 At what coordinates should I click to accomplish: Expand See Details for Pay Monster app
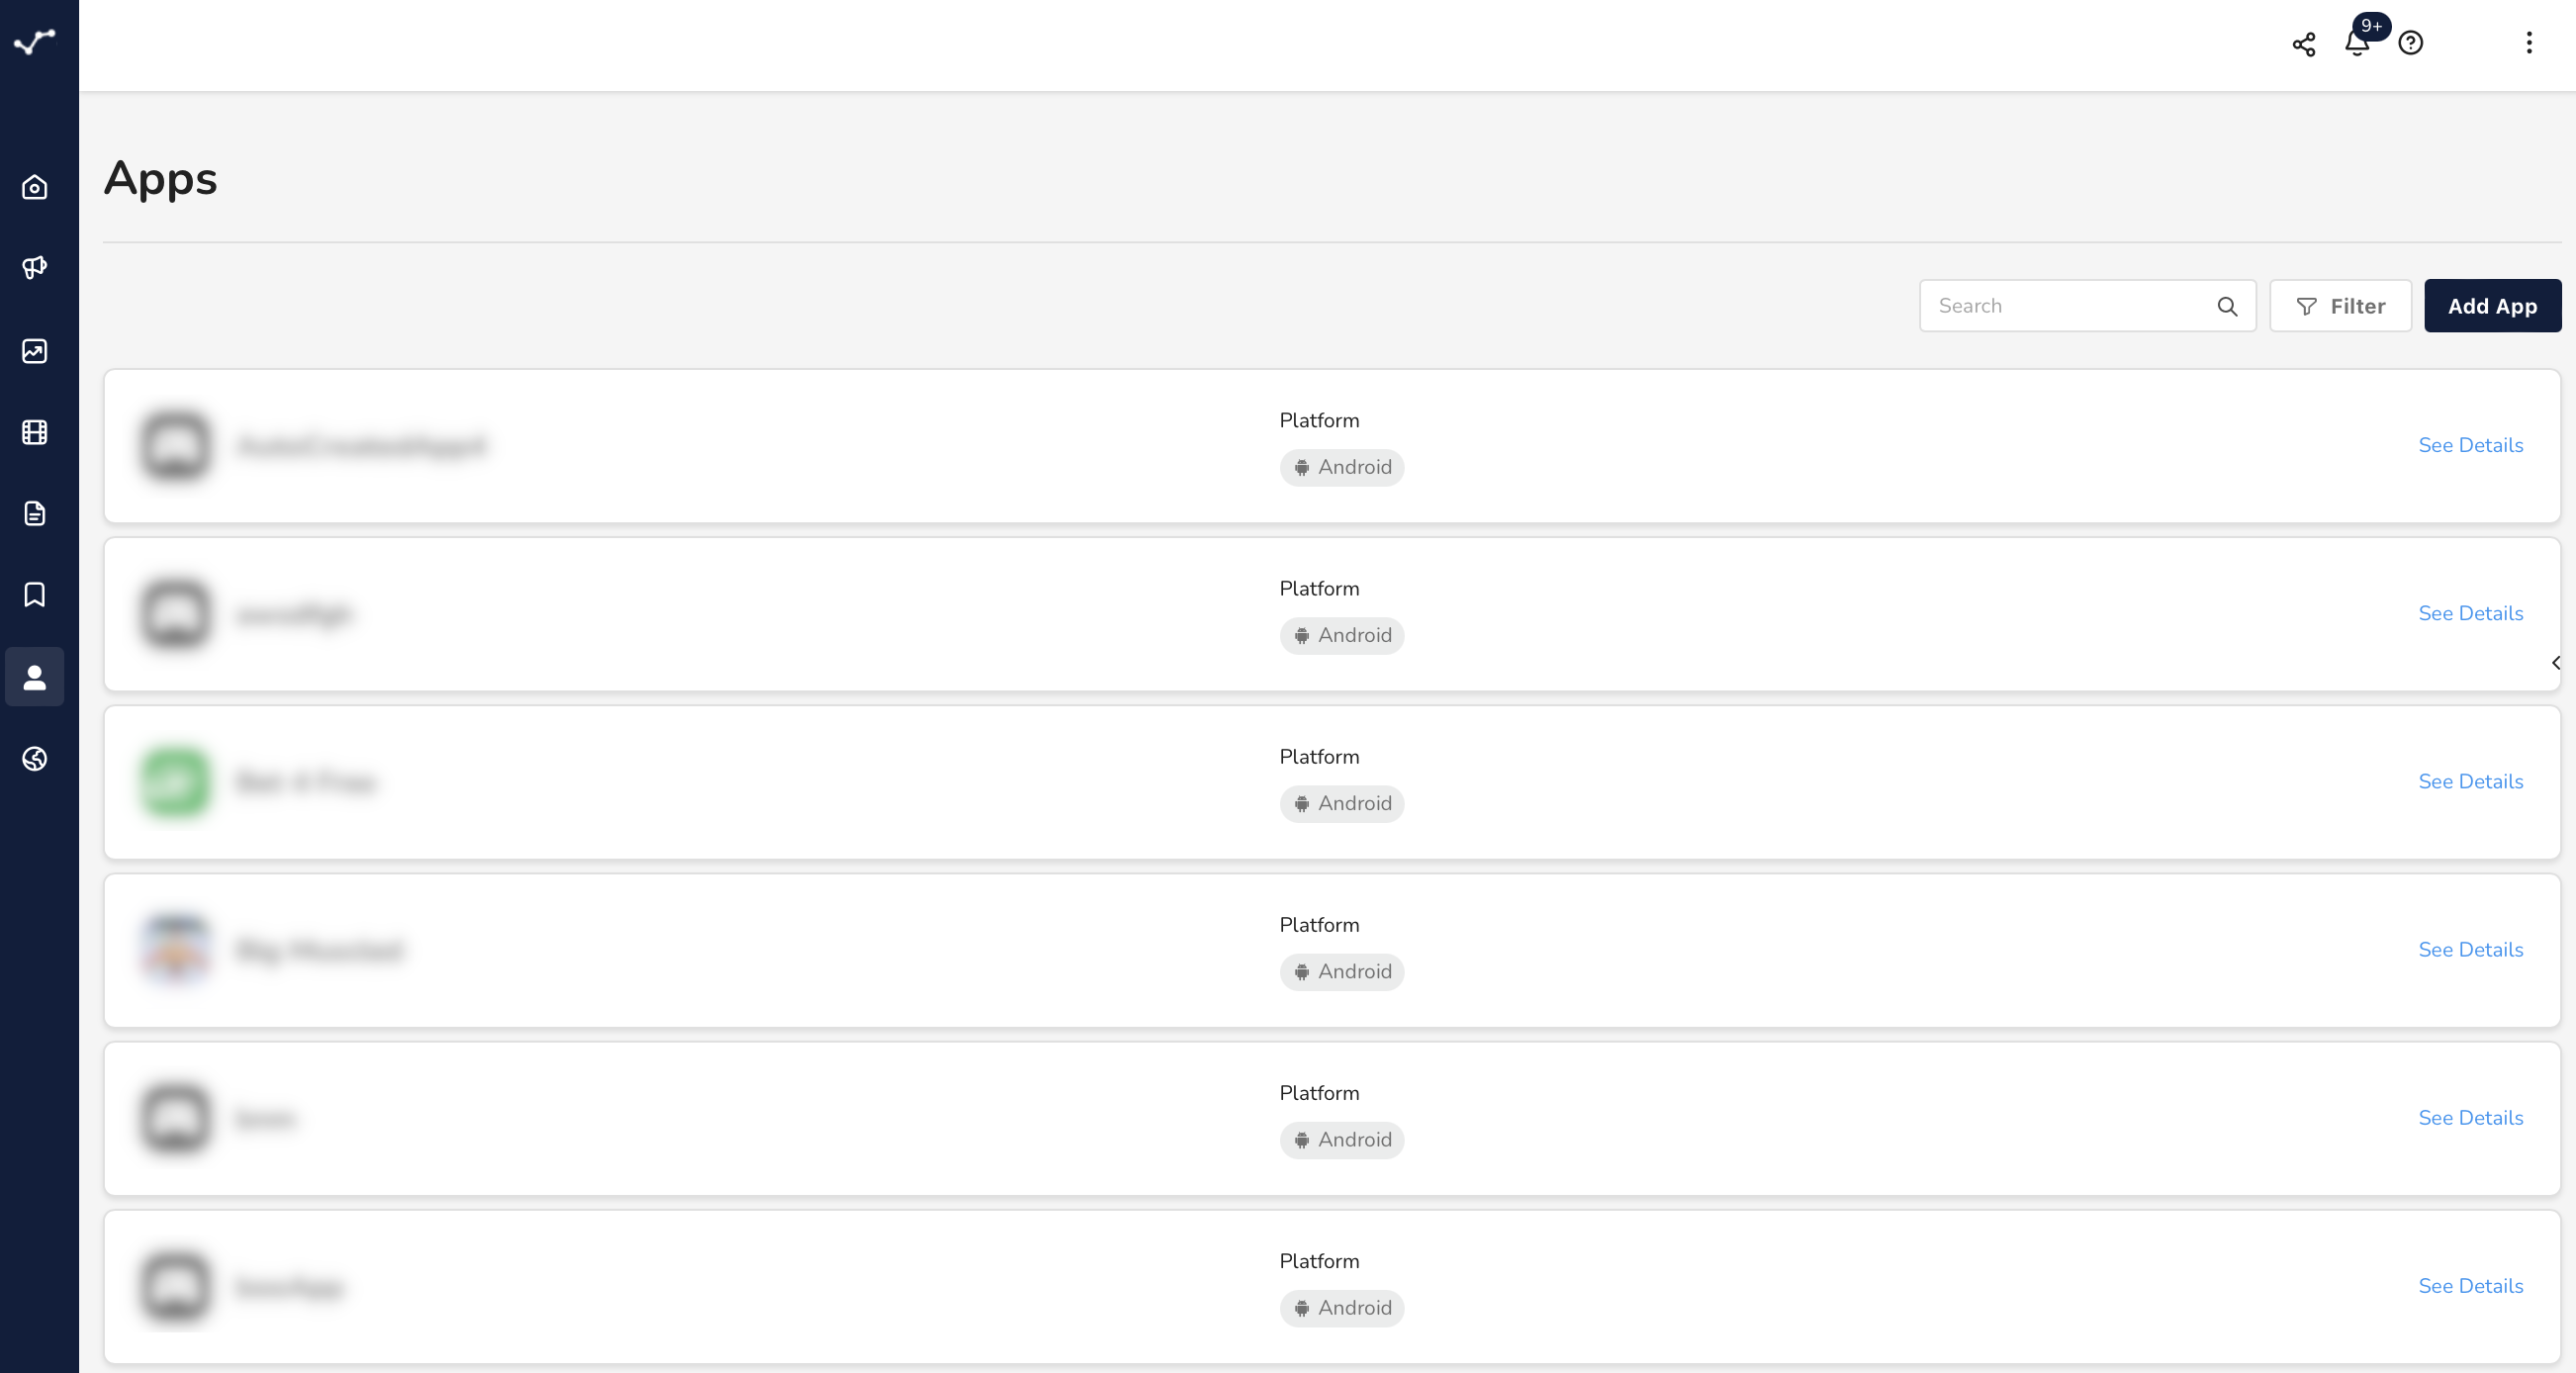click(x=2470, y=949)
